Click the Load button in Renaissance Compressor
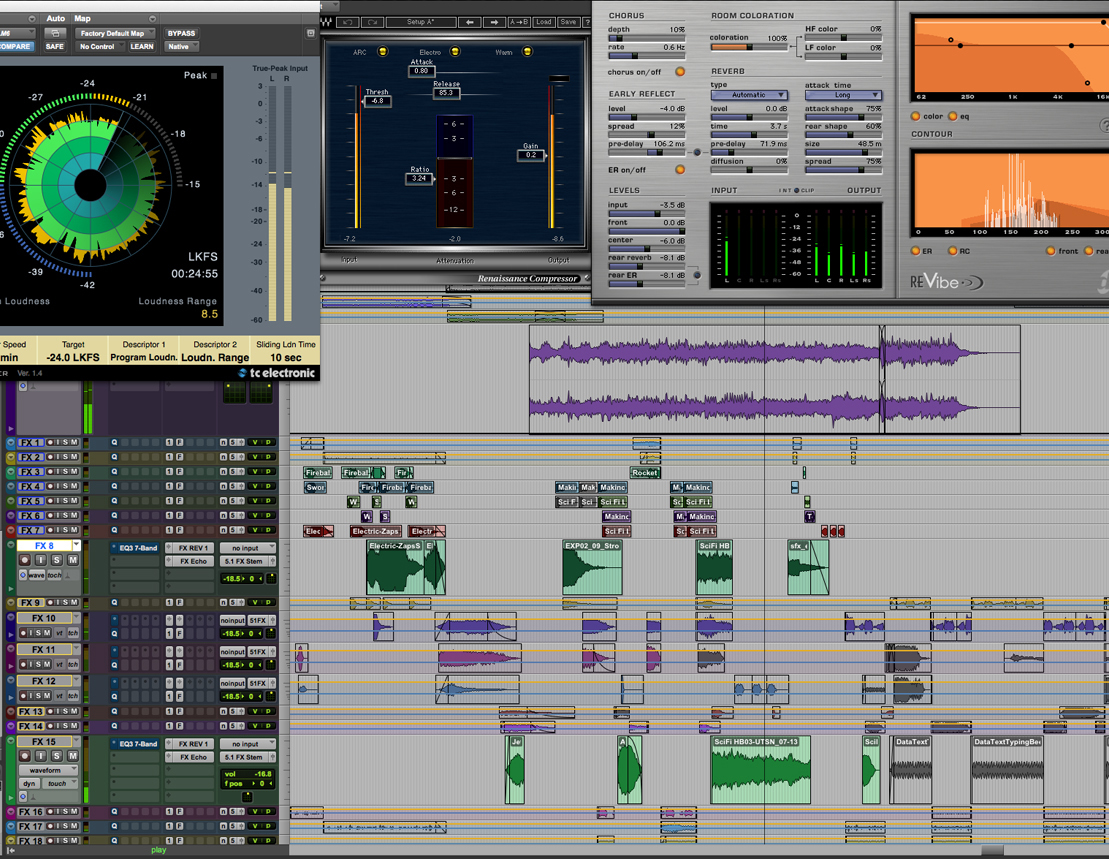The width and height of the screenshot is (1109, 859). tap(543, 22)
